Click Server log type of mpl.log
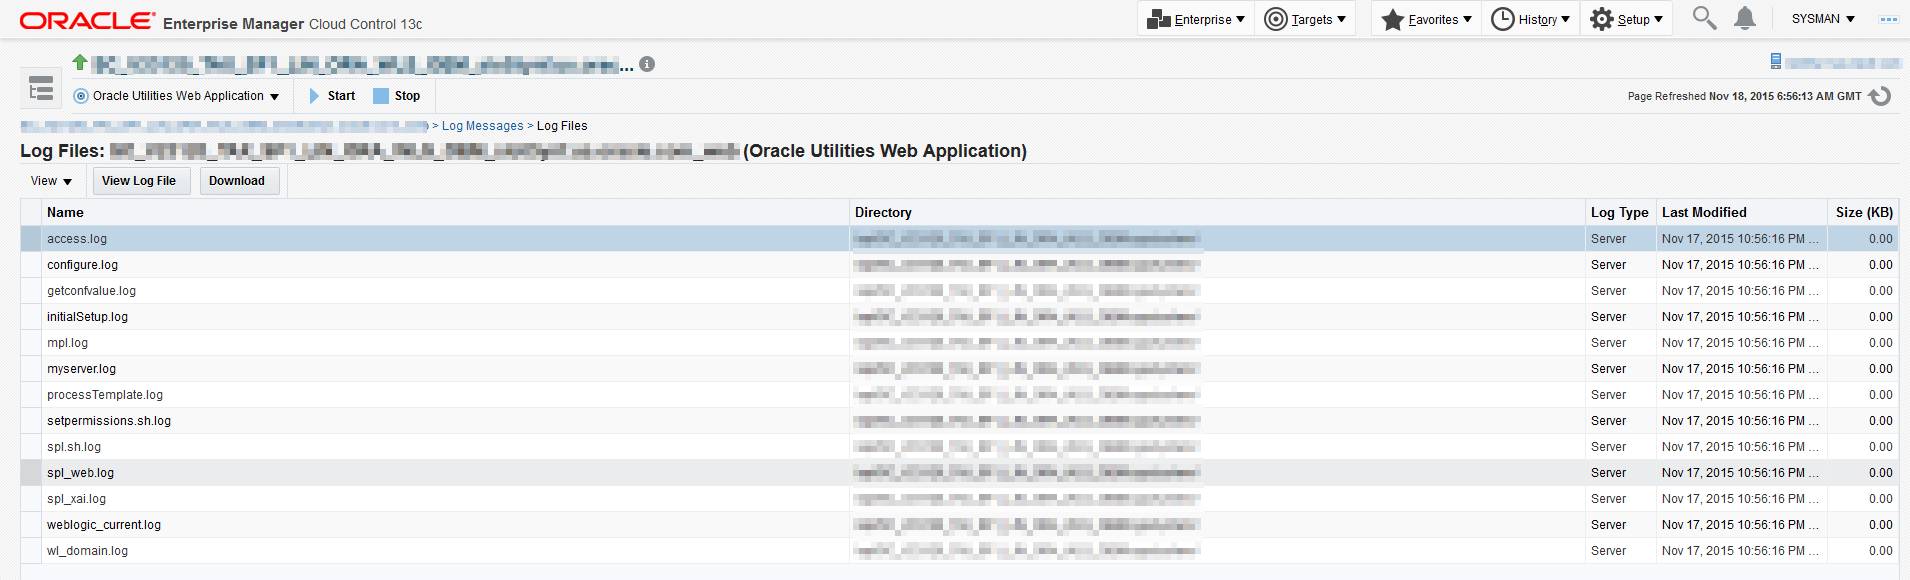This screenshot has height=580, width=1910. 1608,343
